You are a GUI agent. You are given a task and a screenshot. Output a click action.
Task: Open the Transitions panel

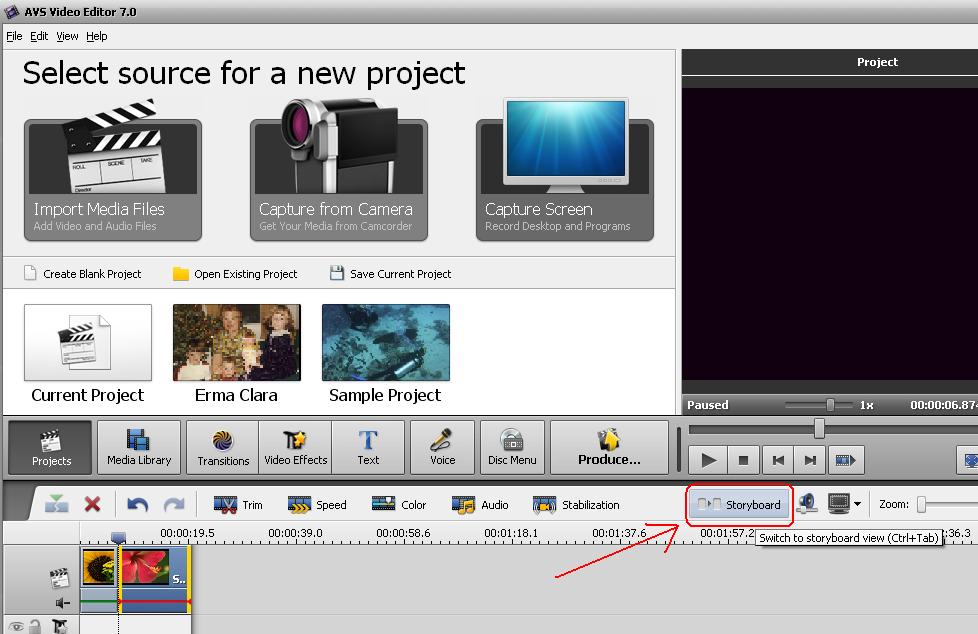[x=223, y=447]
